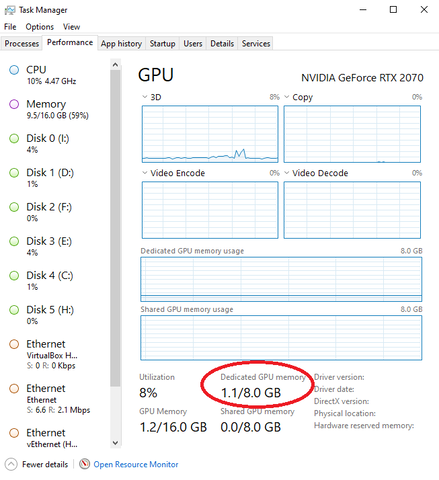This screenshot has width=439, height=480.
Task: Click the Task Manager title bar icon
Action: 10,10
